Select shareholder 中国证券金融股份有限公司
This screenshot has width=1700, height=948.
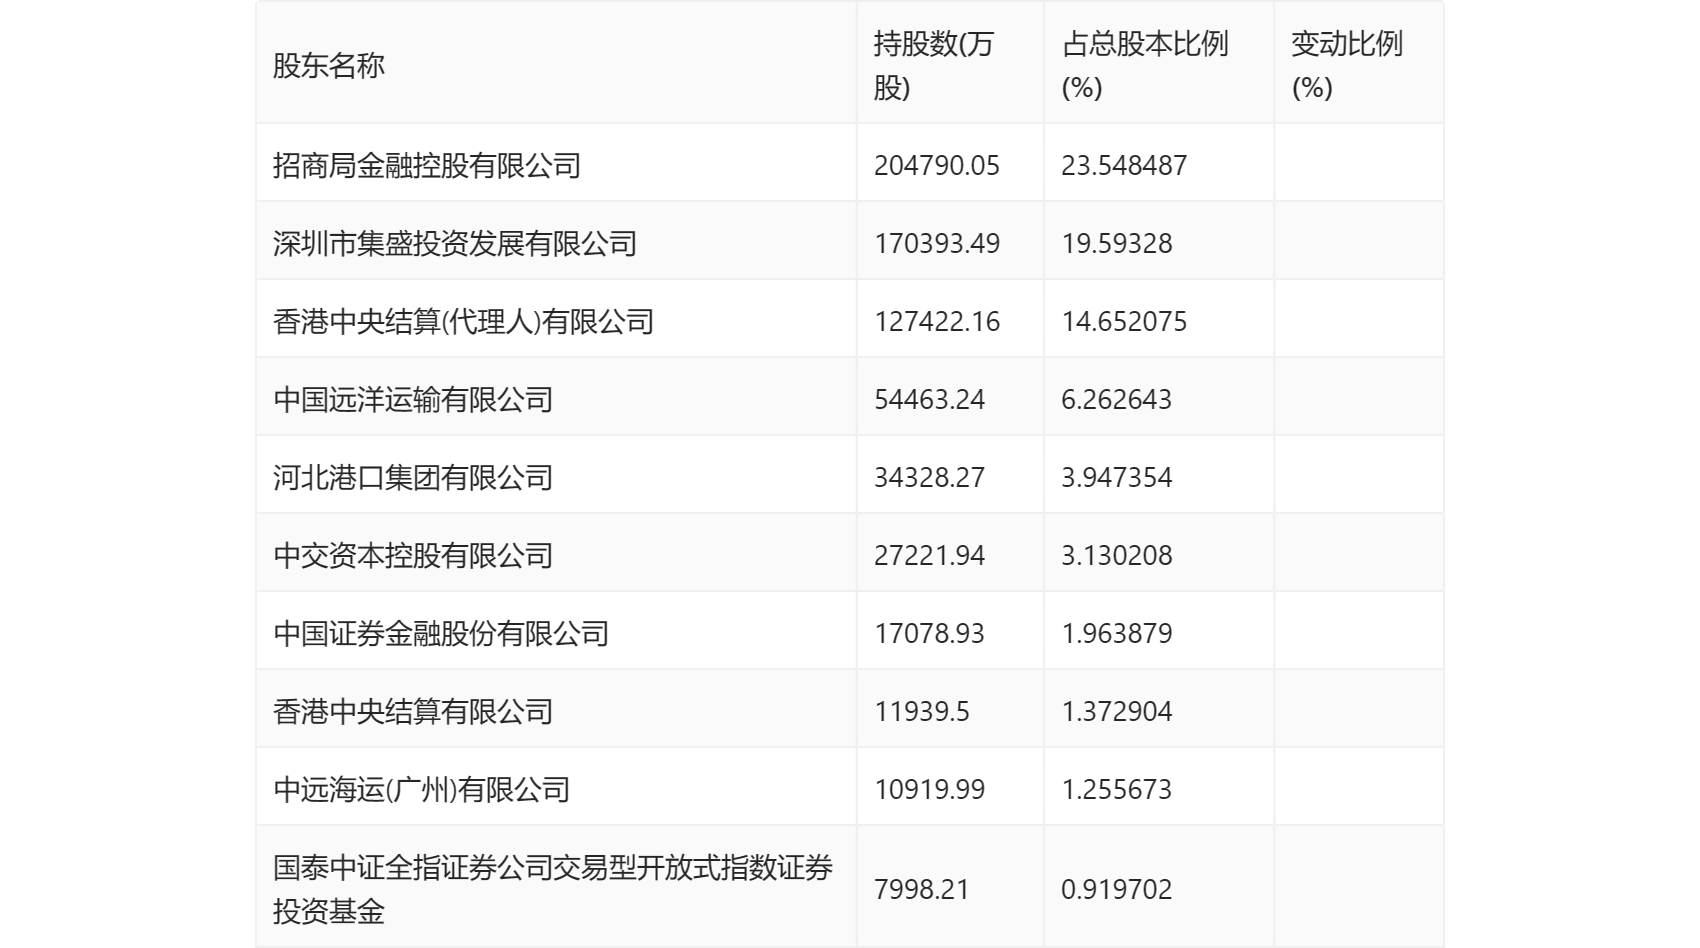441,633
